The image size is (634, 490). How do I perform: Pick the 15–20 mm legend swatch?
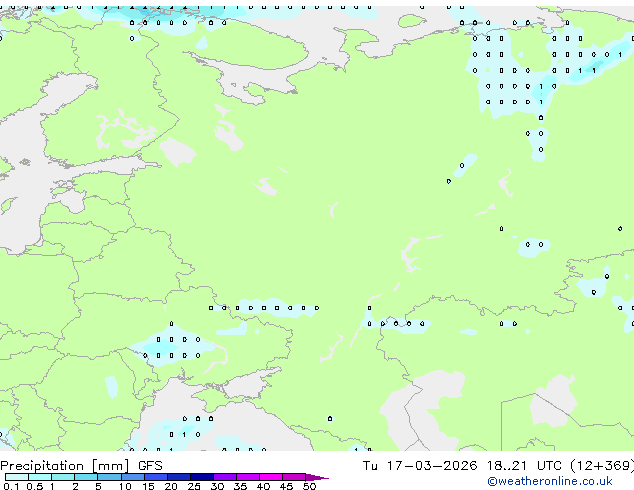[155, 477]
